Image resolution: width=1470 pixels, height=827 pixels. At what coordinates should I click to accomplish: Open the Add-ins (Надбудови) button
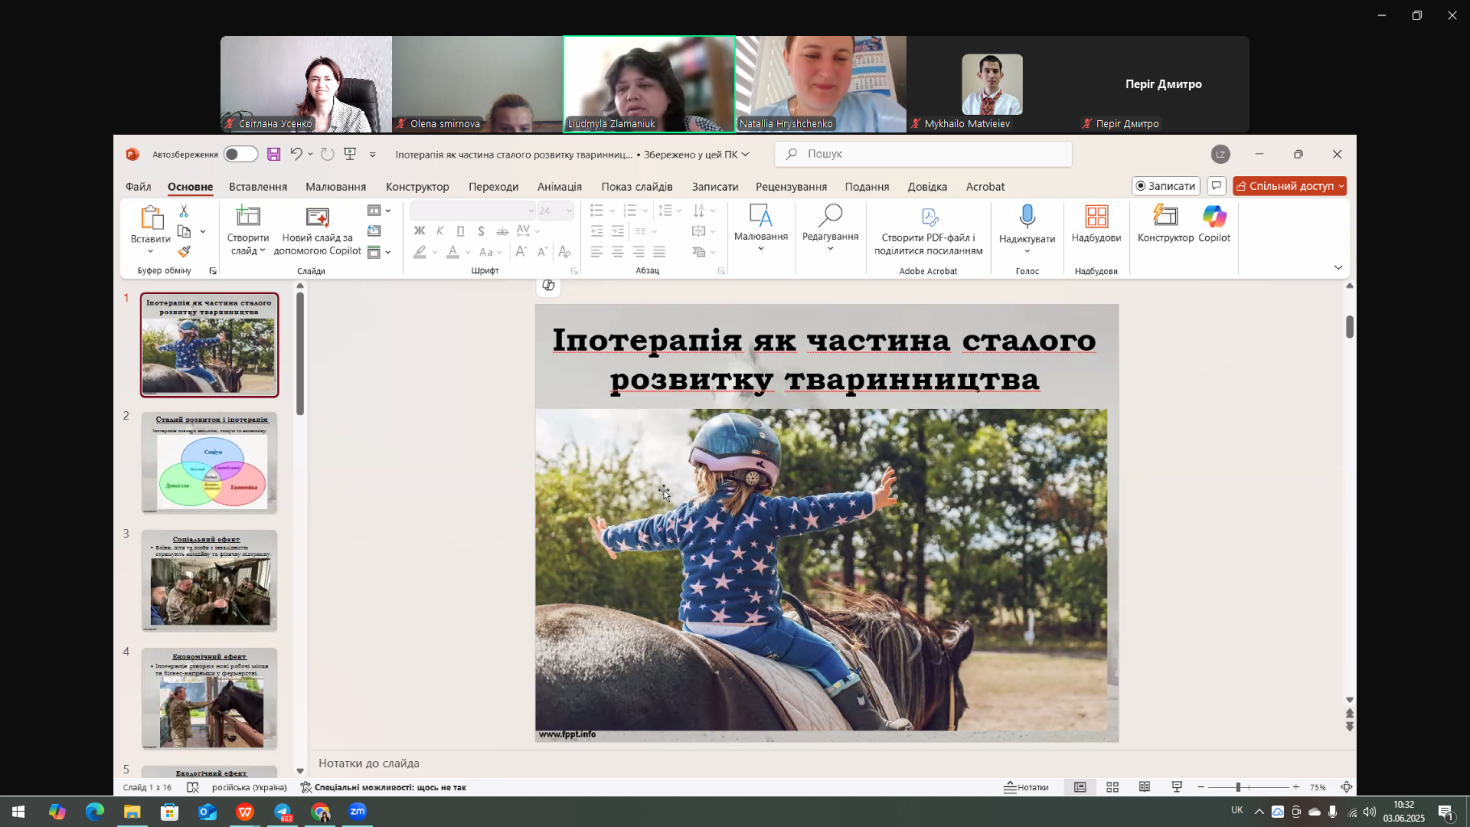click(1096, 225)
